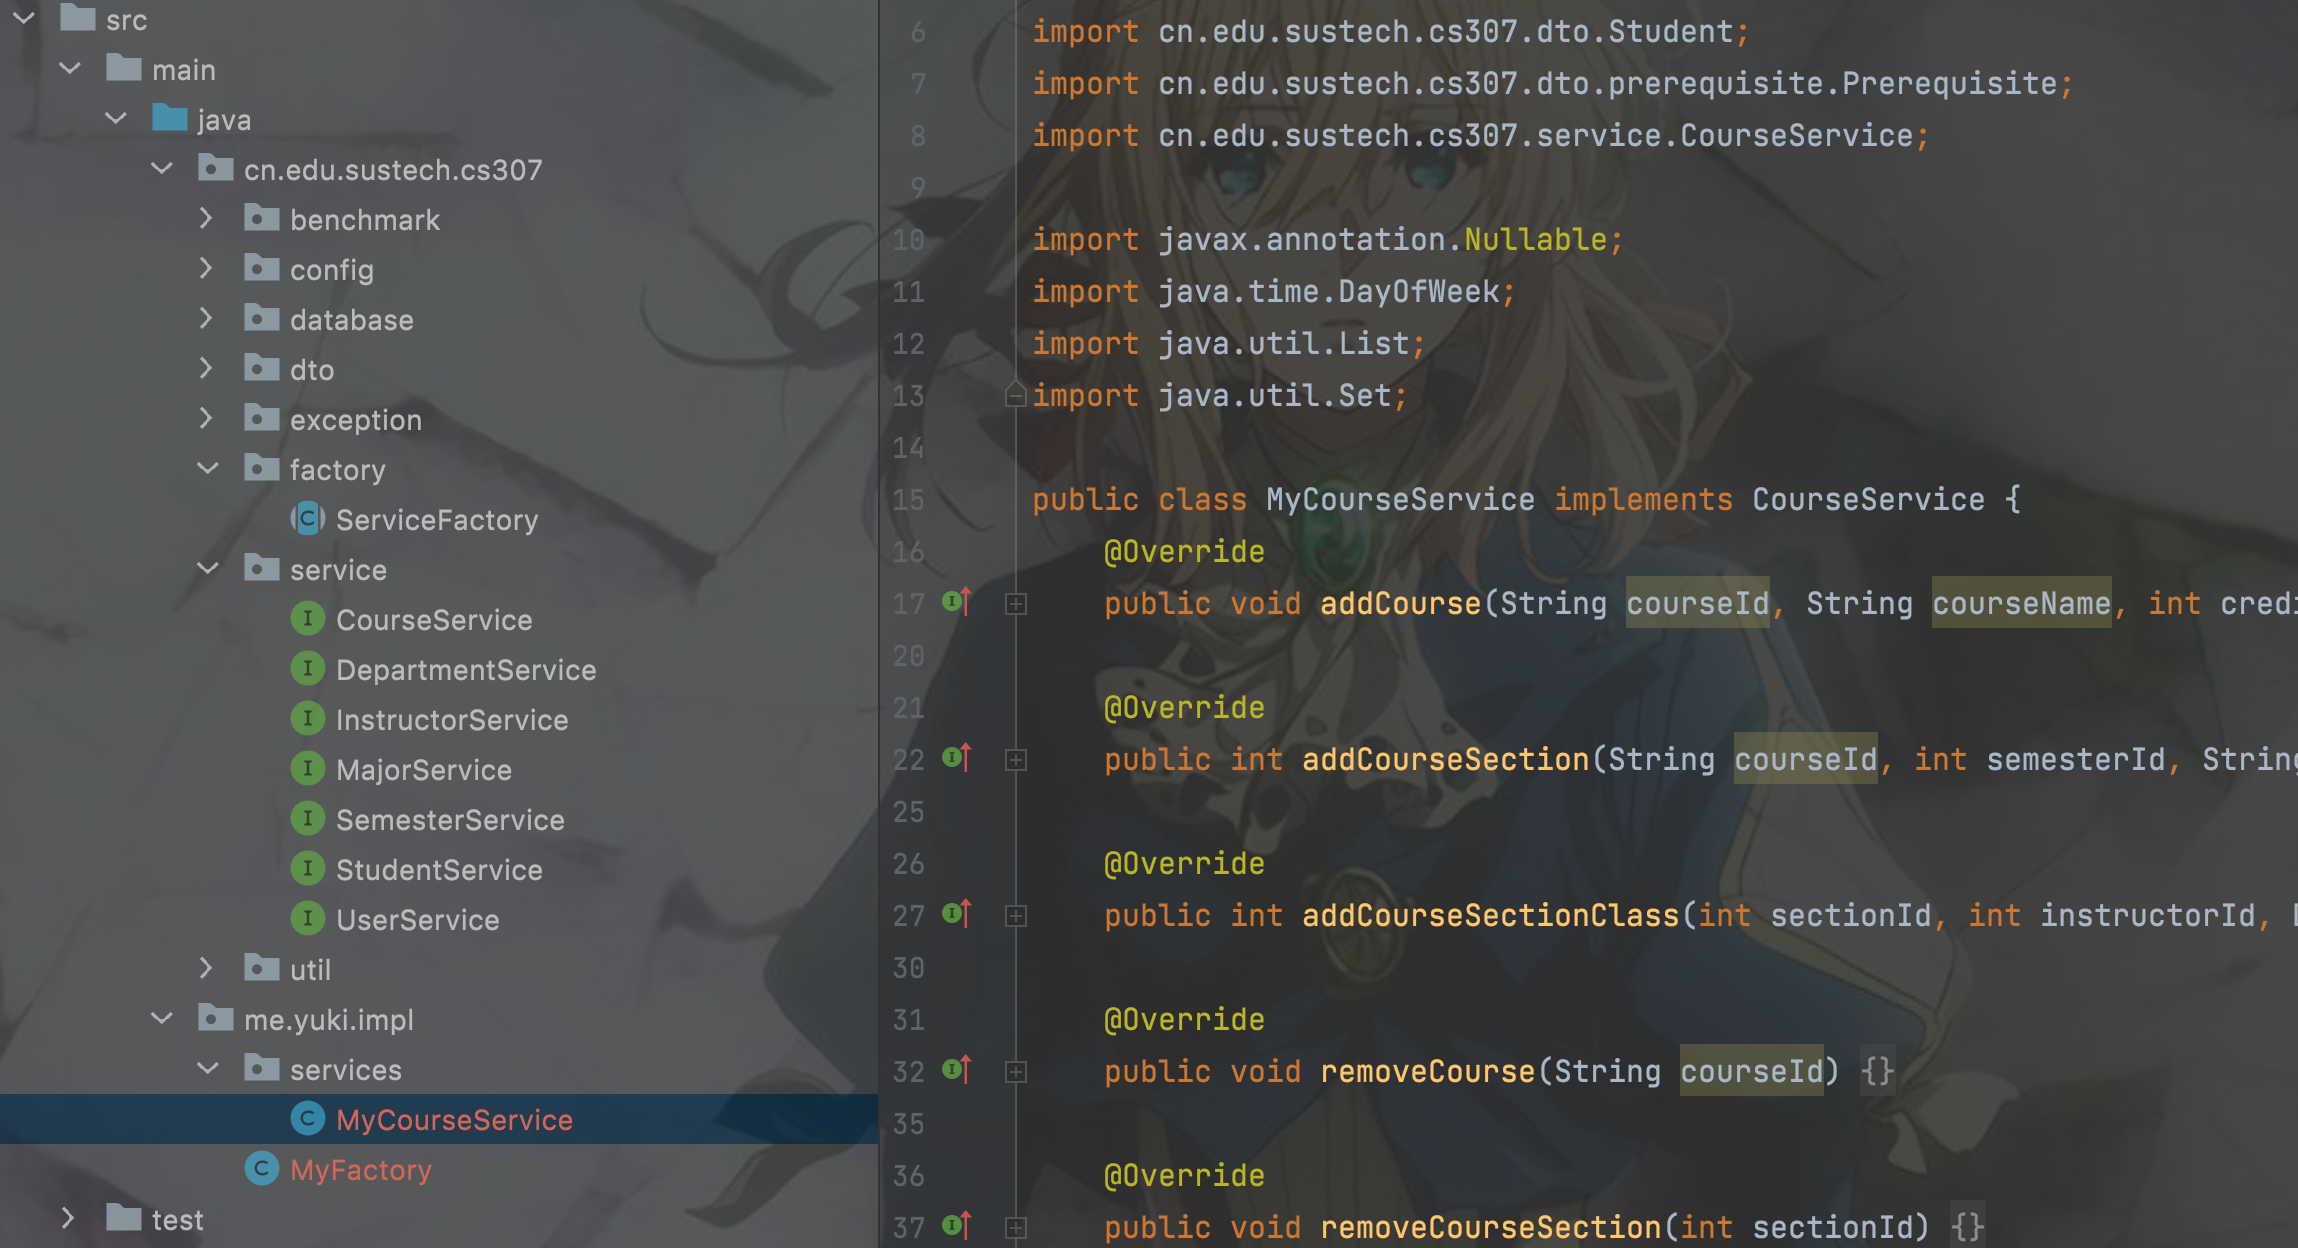Image resolution: width=2298 pixels, height=1248 pixels.
Task: Expand the collapsed braces after removeCourseSection
Action: 1967,1226
